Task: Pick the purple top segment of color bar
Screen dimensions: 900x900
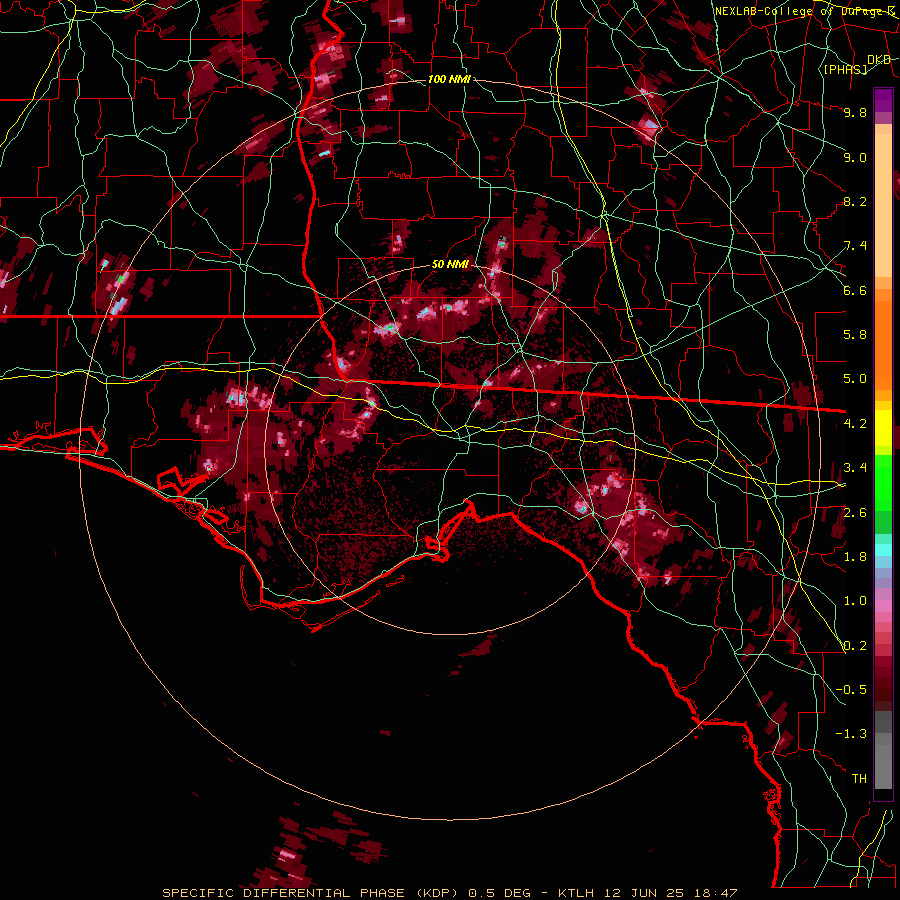Action: click(x=883, y=100)
